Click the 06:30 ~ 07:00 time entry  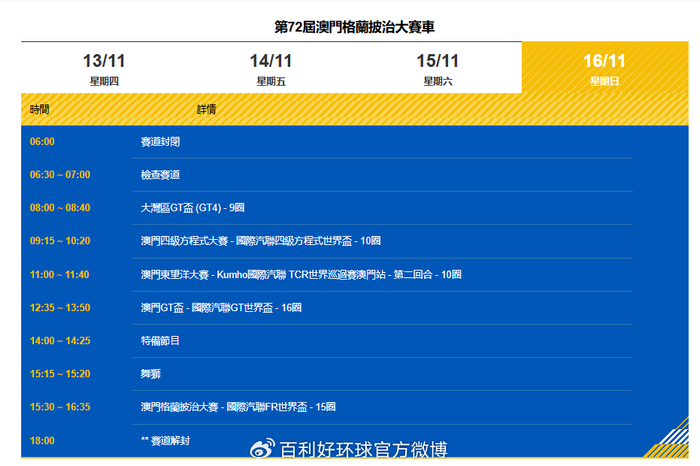click(60, 175)
